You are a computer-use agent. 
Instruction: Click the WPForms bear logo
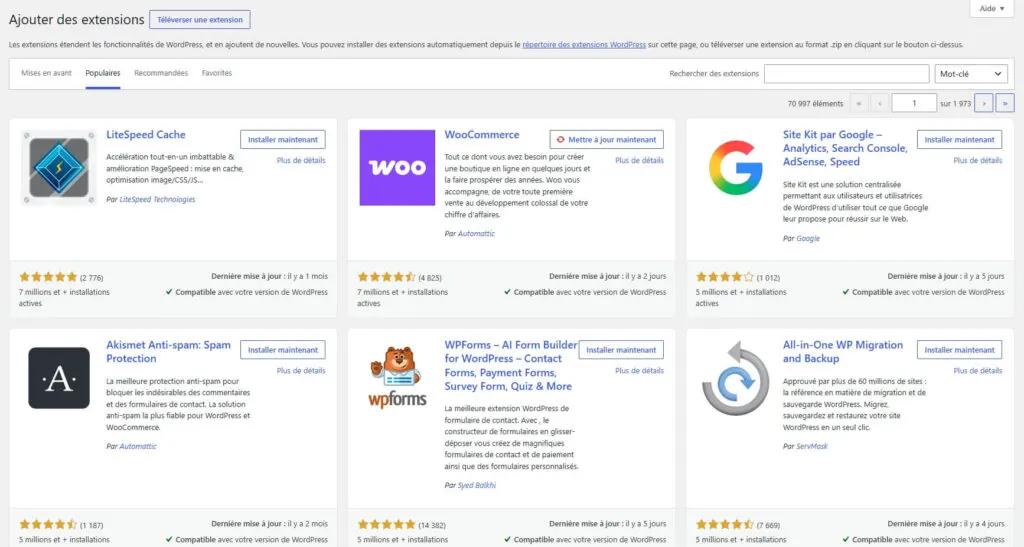(x=397, y=377)
